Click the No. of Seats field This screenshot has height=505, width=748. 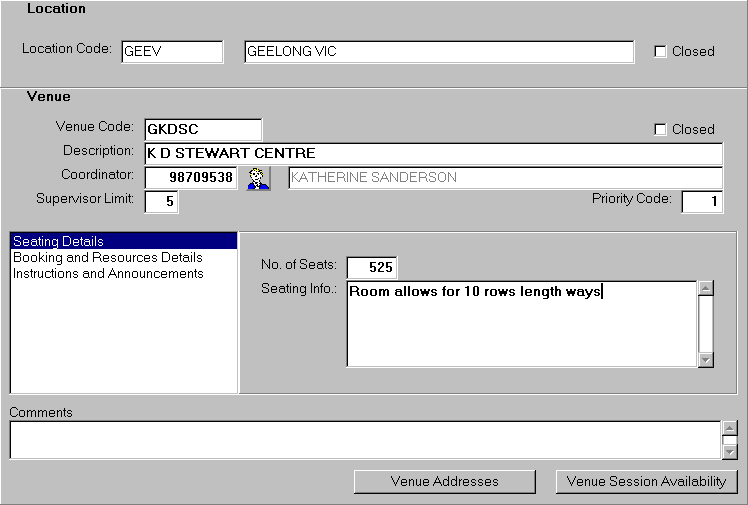[x=371, y=267]
